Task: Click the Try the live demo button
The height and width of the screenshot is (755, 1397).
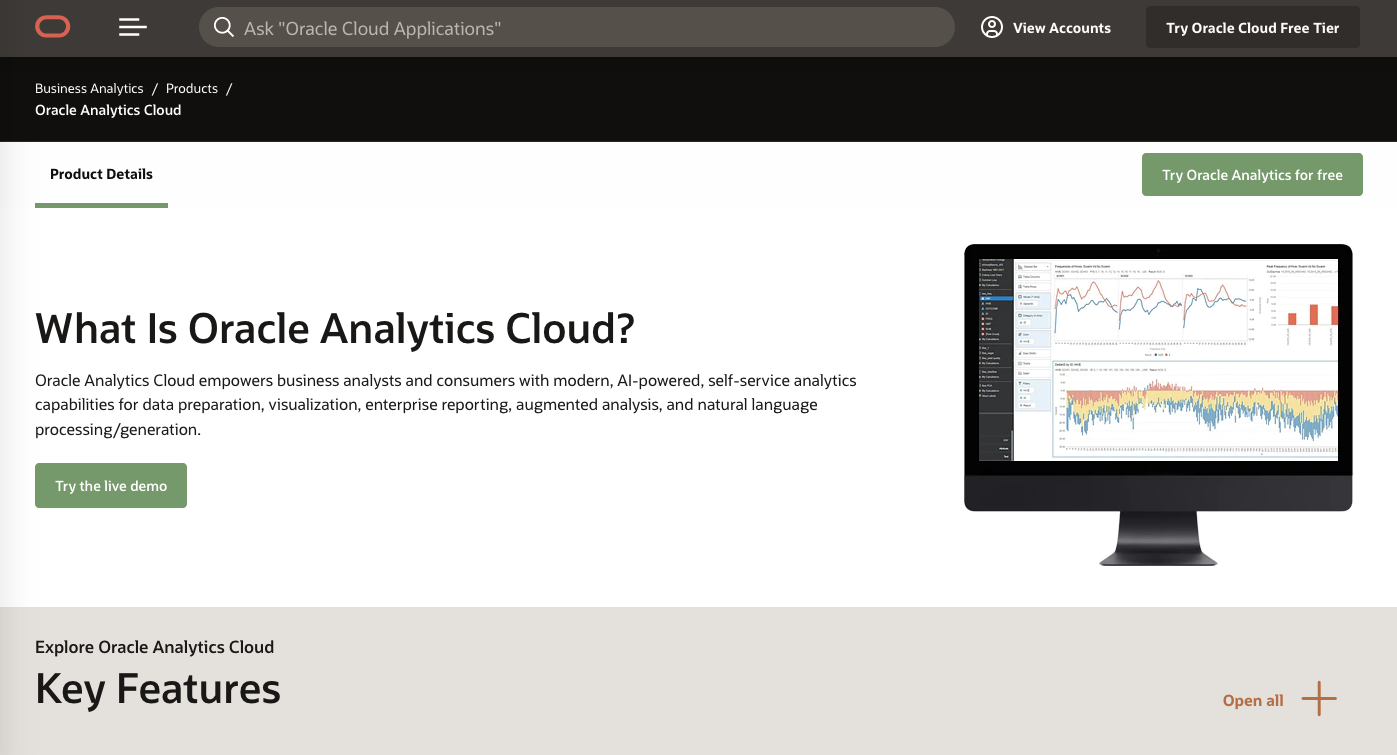Action: coord(111,485)
